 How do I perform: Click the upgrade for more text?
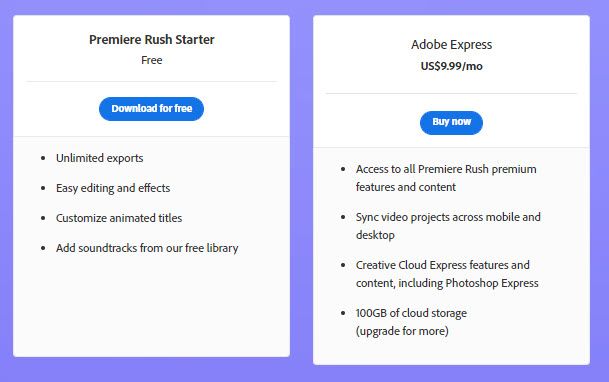click(x=402, y=331)
